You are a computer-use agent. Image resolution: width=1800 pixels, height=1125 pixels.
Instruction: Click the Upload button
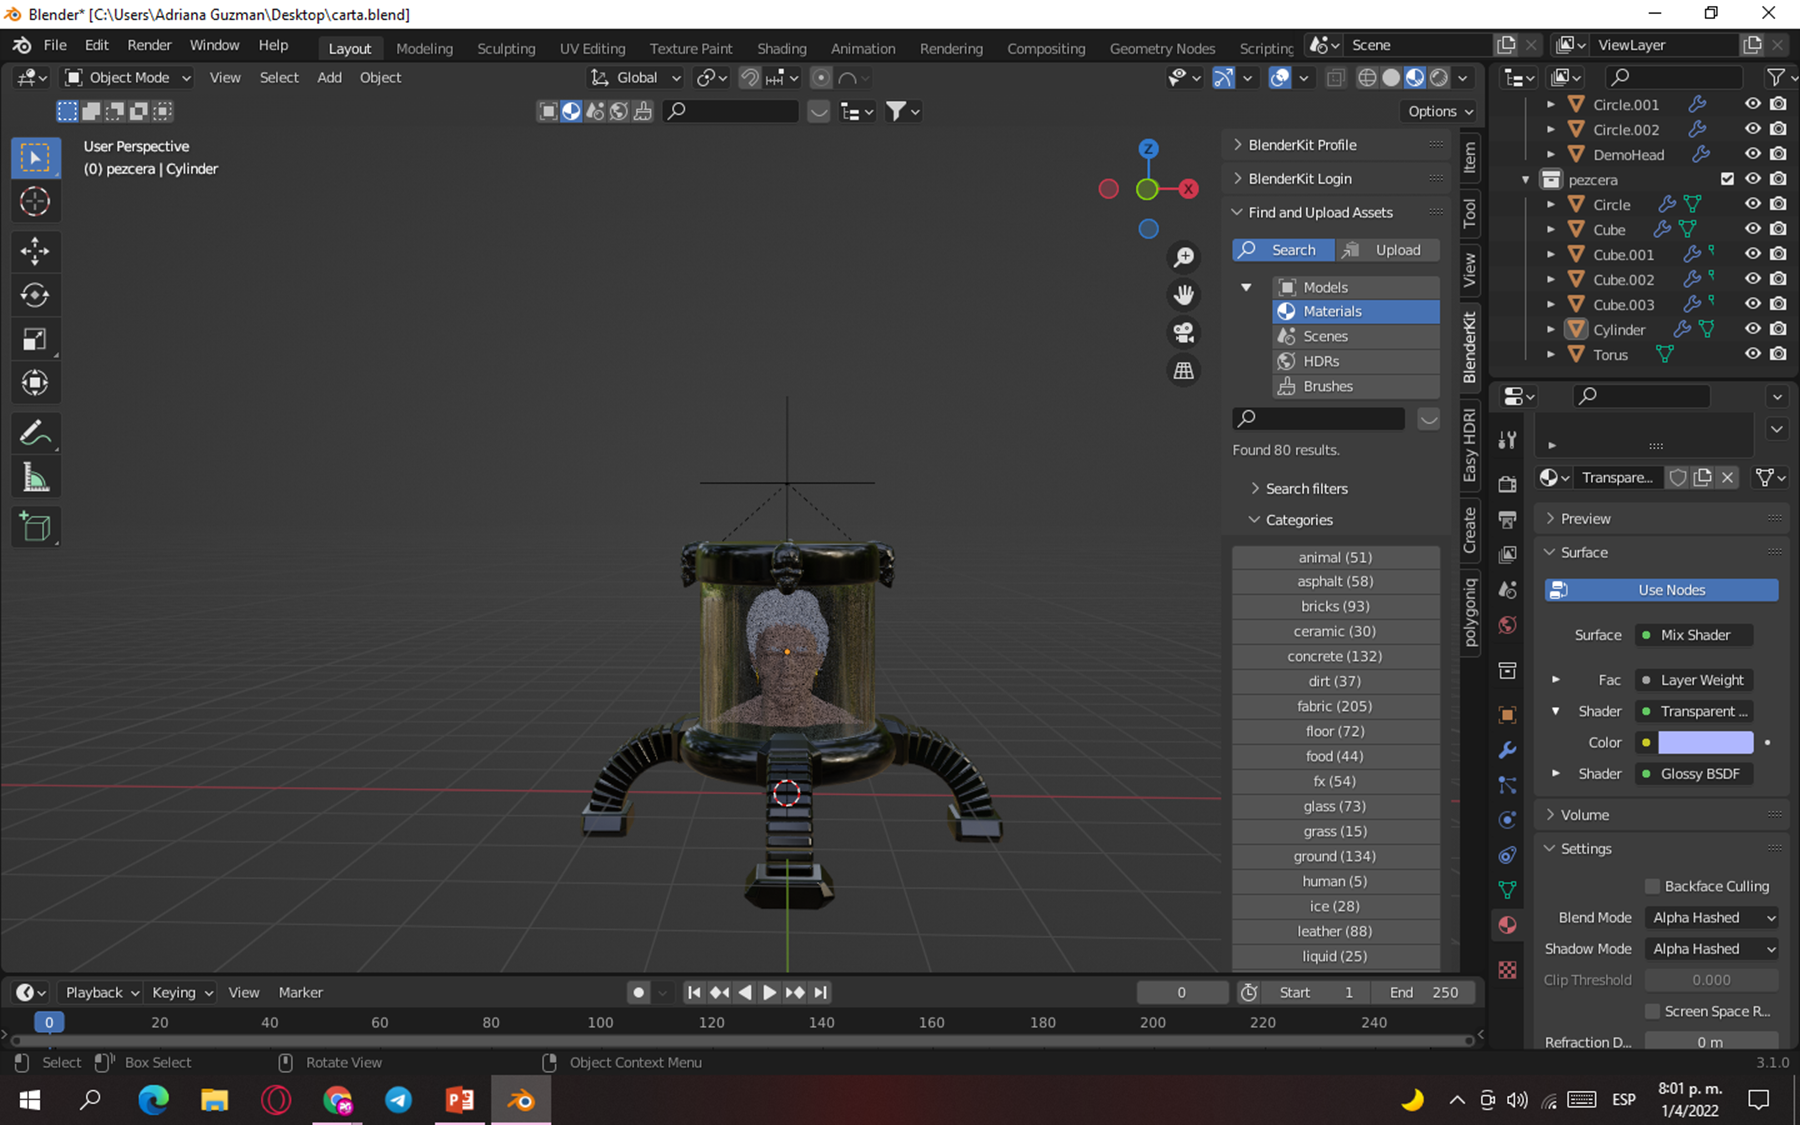tap(1388, 250)
